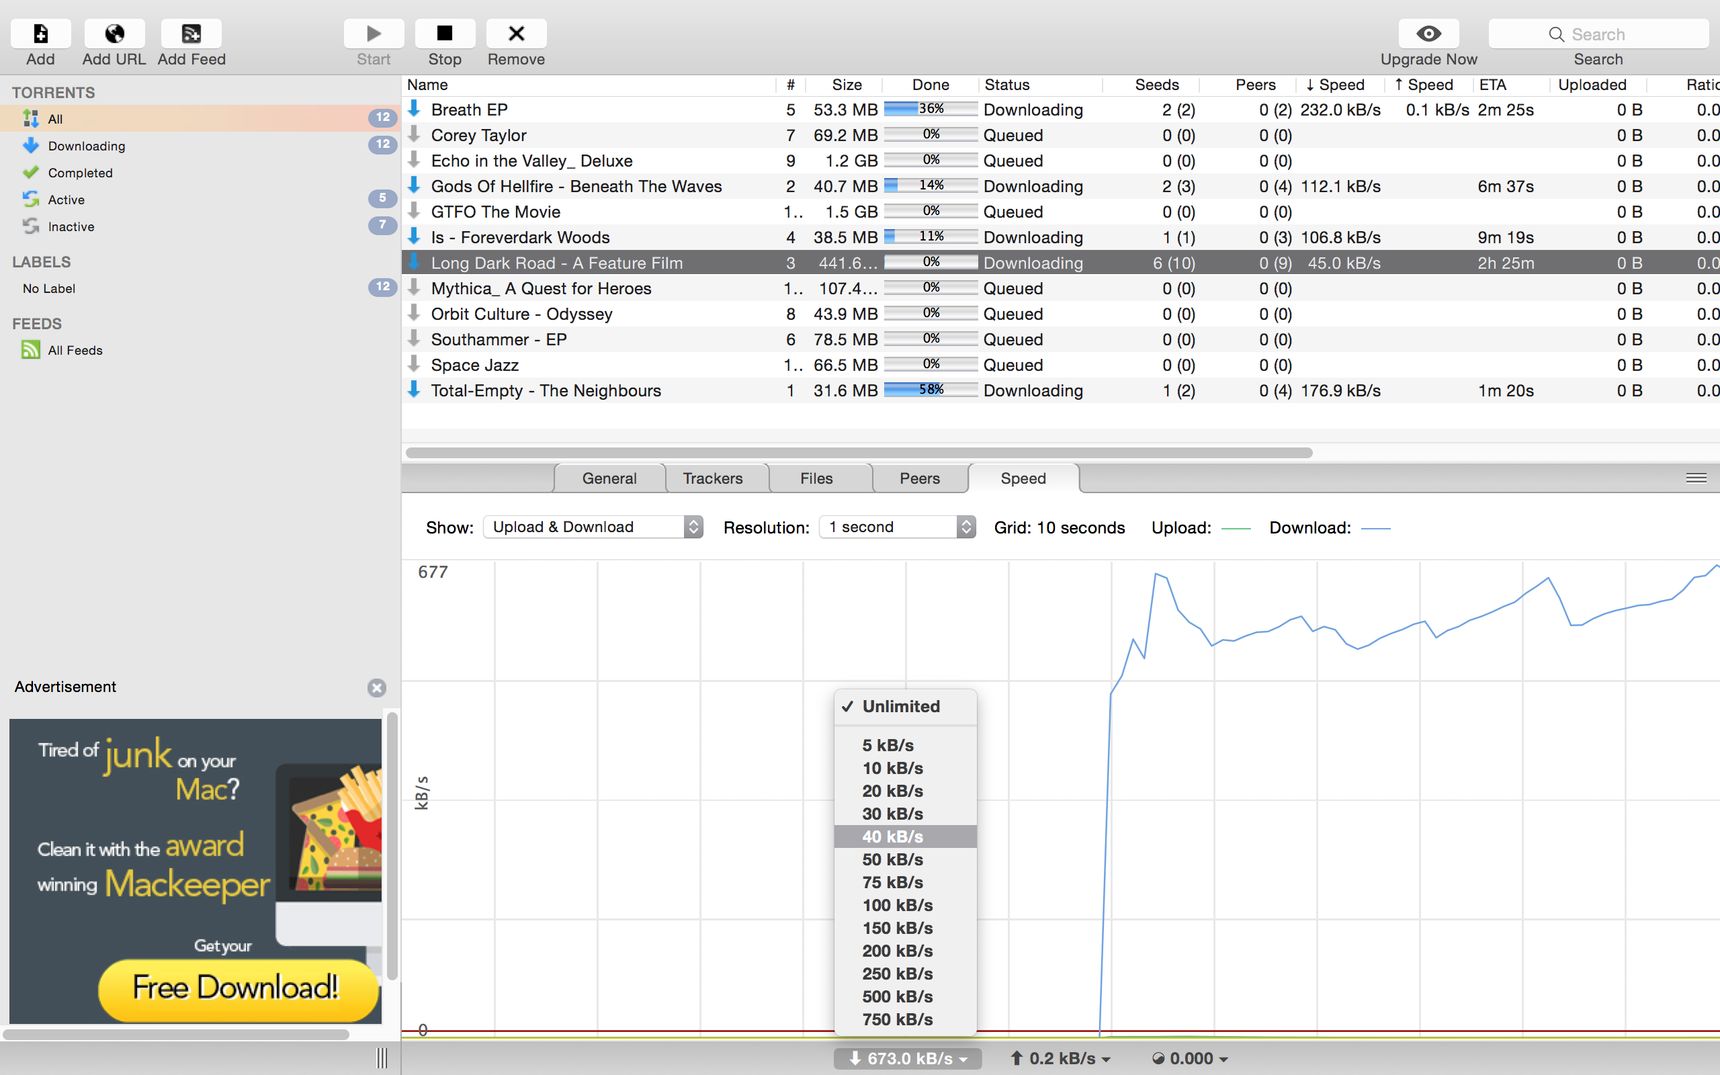Viewport: 1720px width, 1075px height.
Task: Click the detail panel options menu icon
Action: click(x=1696, y=478)
